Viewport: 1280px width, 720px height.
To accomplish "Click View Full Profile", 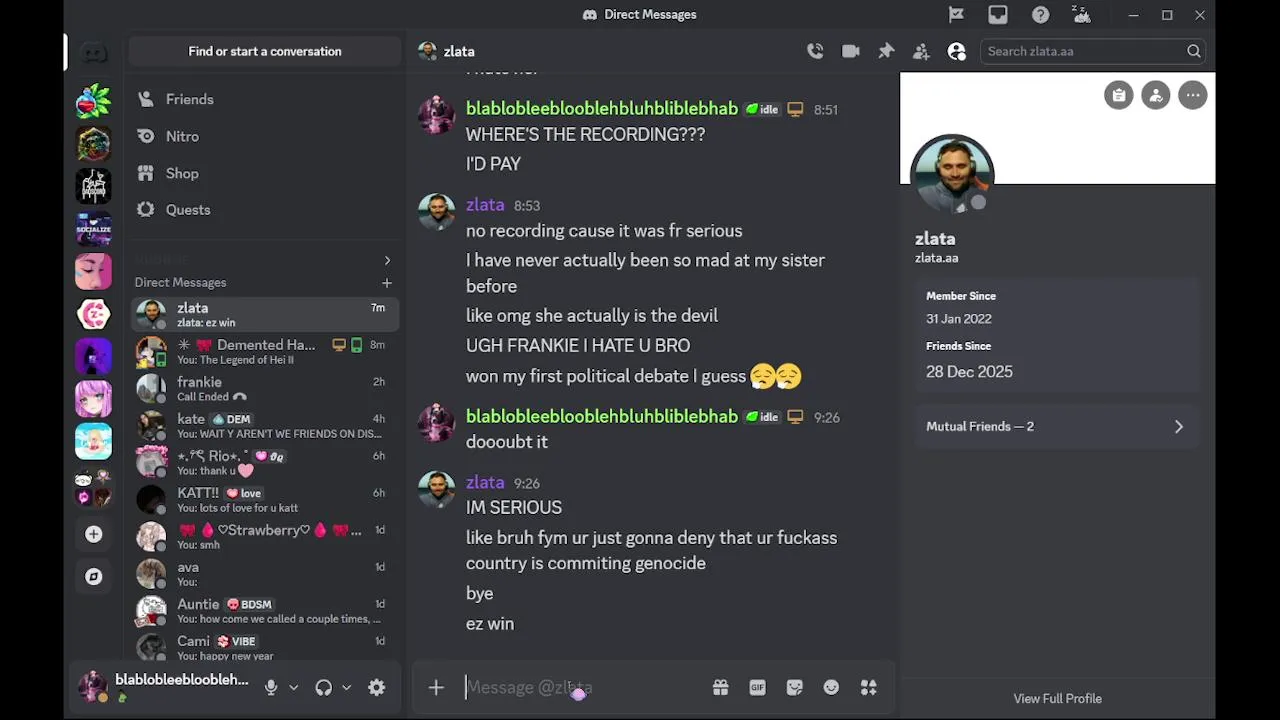I will [x=1057, y=698].
